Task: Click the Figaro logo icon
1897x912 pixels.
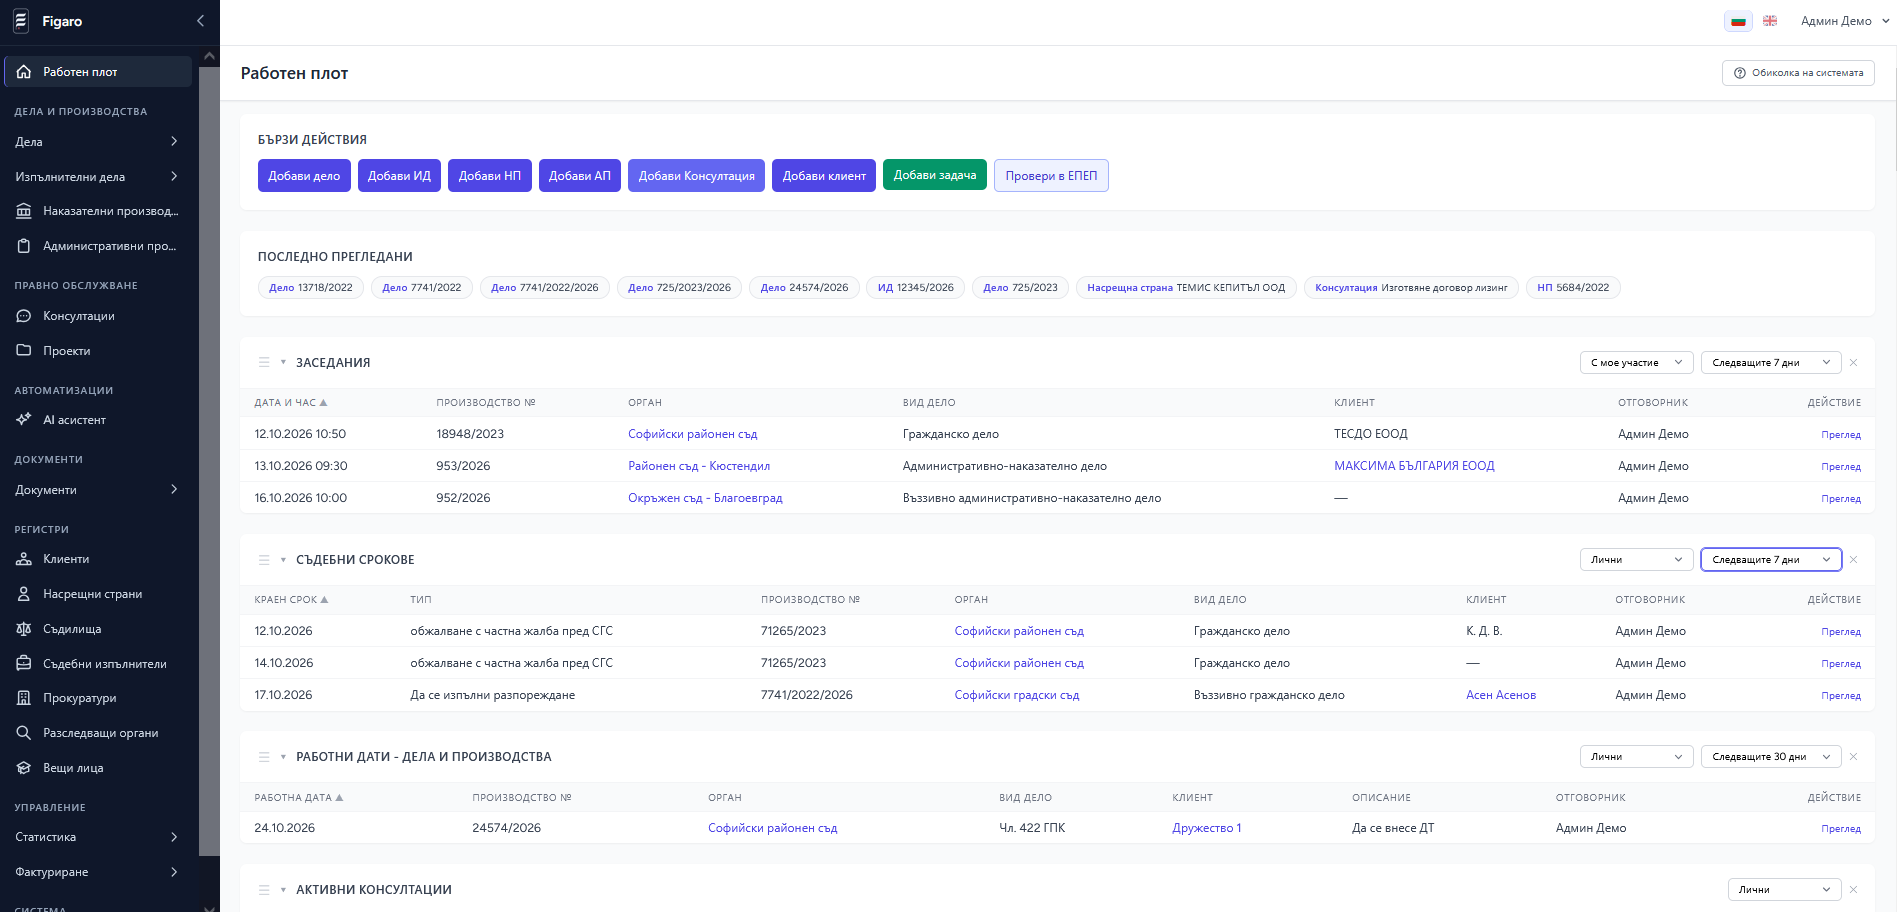Action: click(21, 21)
